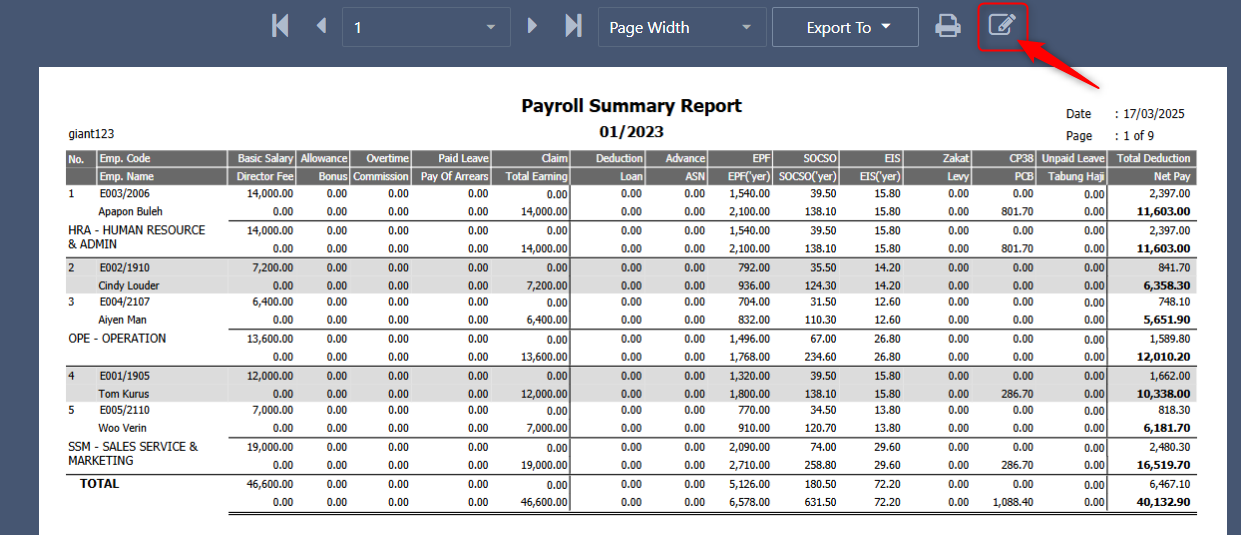Click net pay value 10,338.00
The height and width of the screenshot is (535, 1241).
(x=1163, y=394)
